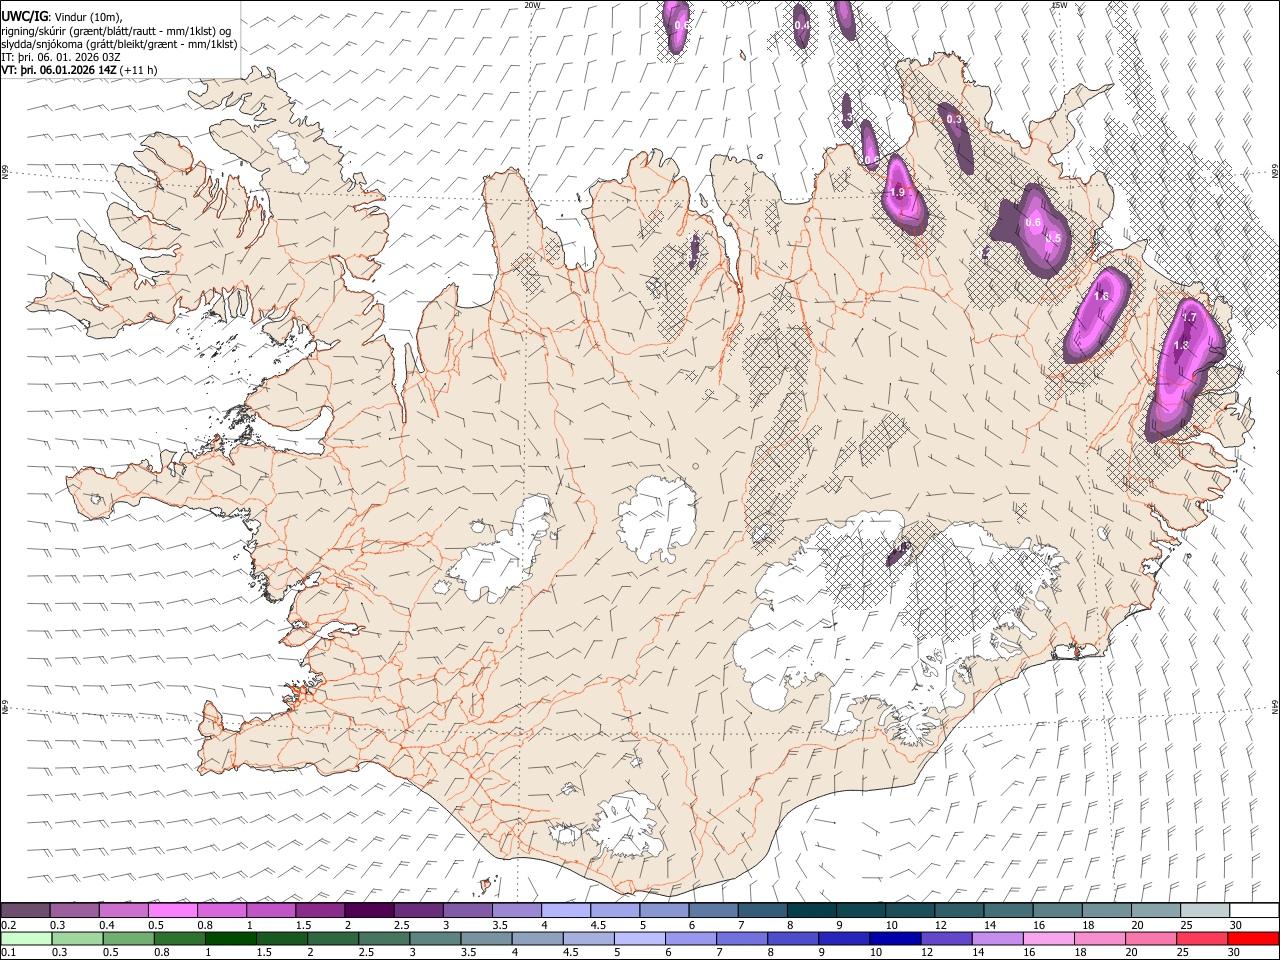Click the 1.9 precipitation label on the map

[897, 192]
